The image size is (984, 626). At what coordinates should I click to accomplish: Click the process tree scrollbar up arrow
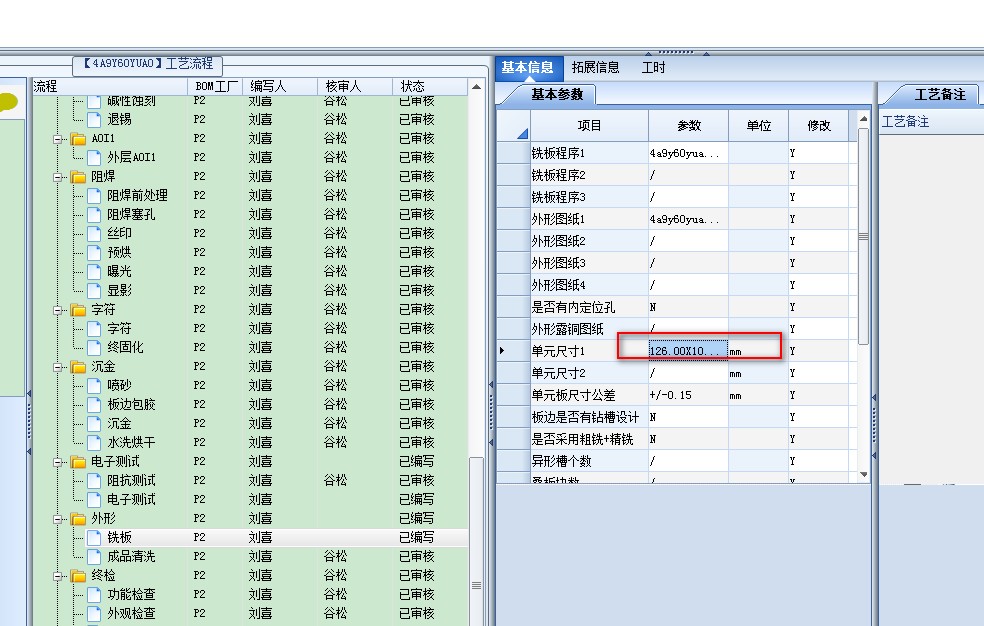pyautogui.click(x=477, y=87)
